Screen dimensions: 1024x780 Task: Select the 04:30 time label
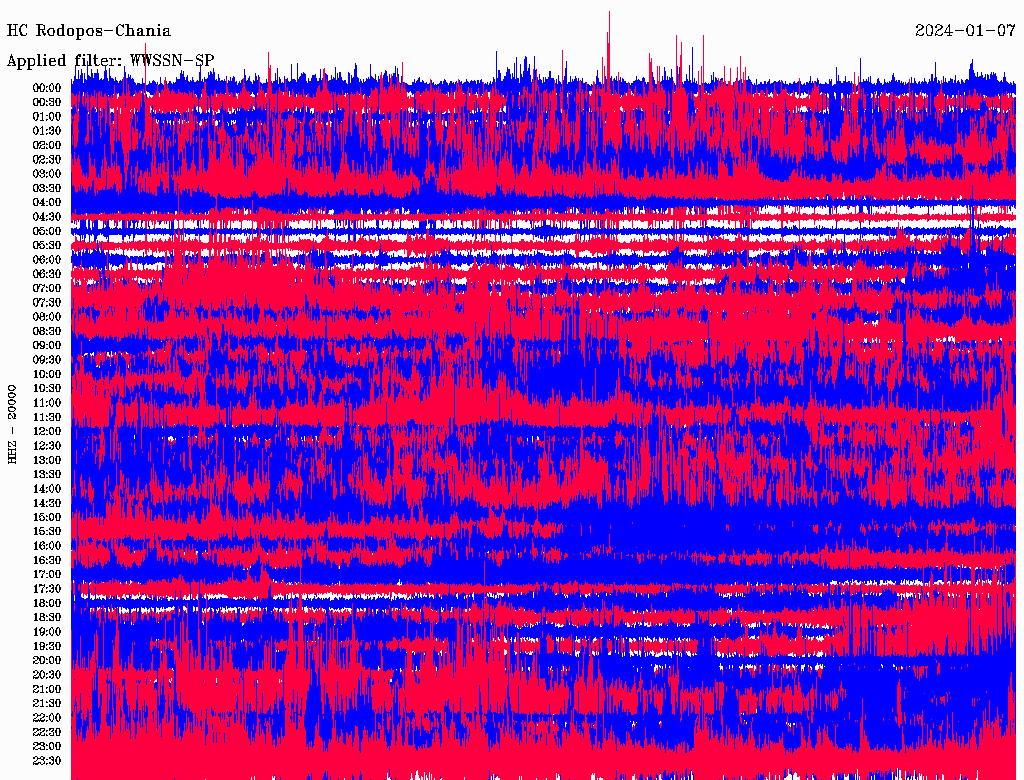pos(47,217)
